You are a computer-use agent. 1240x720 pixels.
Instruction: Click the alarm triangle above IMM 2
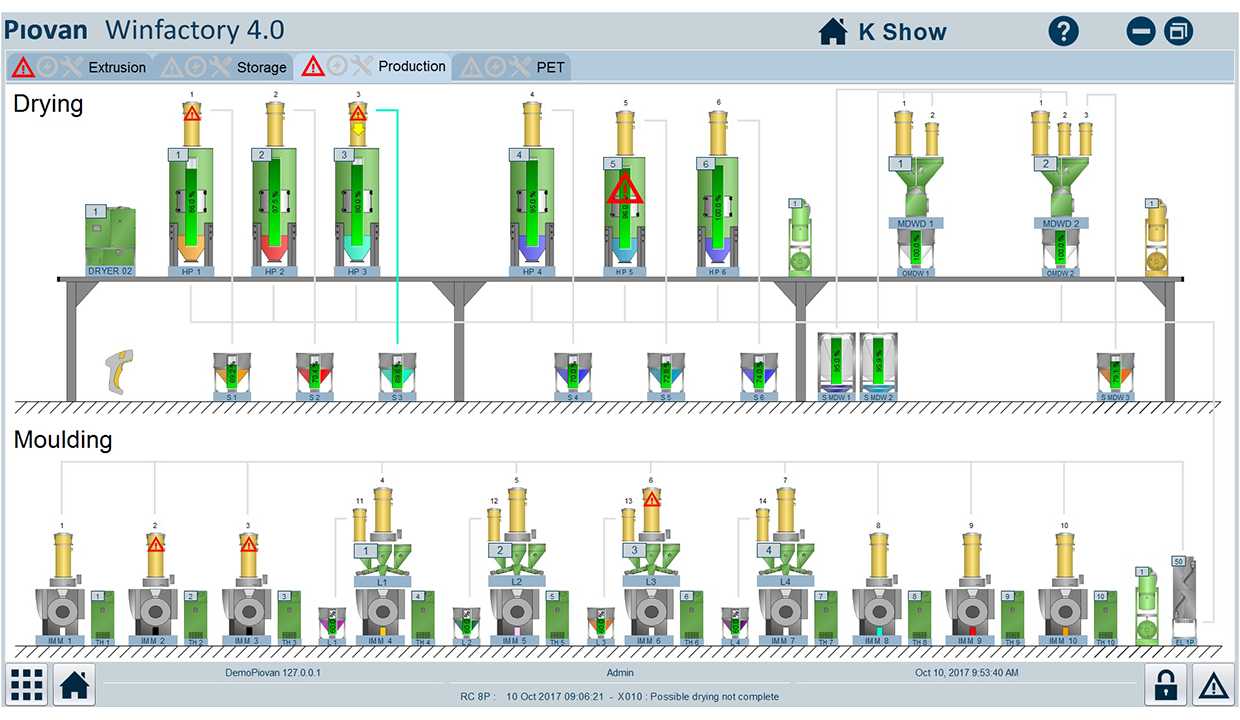pyautogui.click(x=155, y=544)
